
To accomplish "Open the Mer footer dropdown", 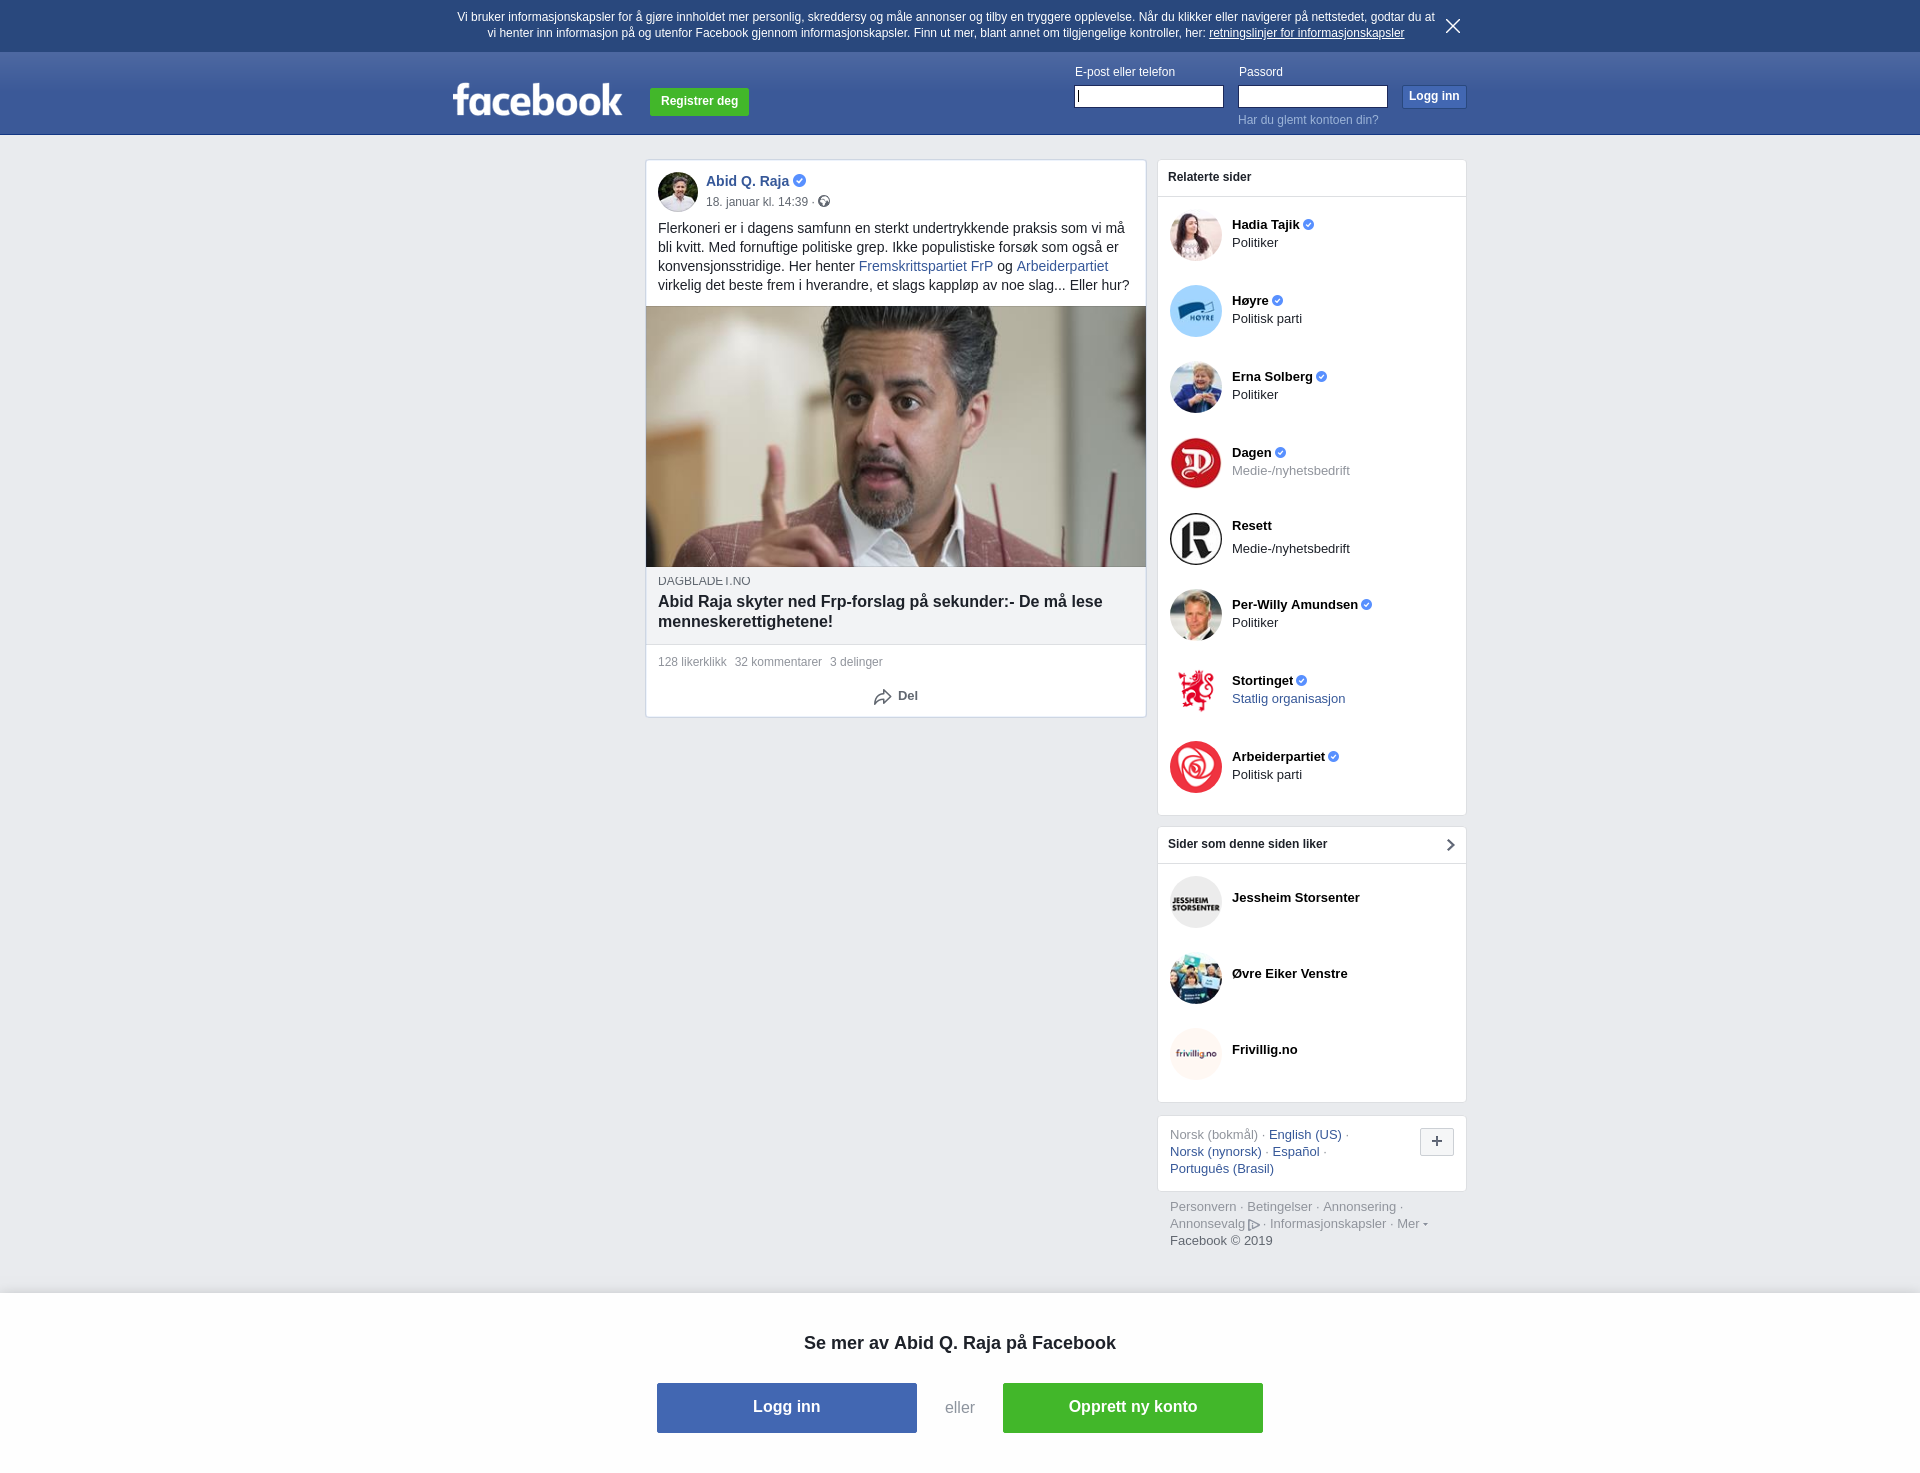I will coord(1412,1224).
